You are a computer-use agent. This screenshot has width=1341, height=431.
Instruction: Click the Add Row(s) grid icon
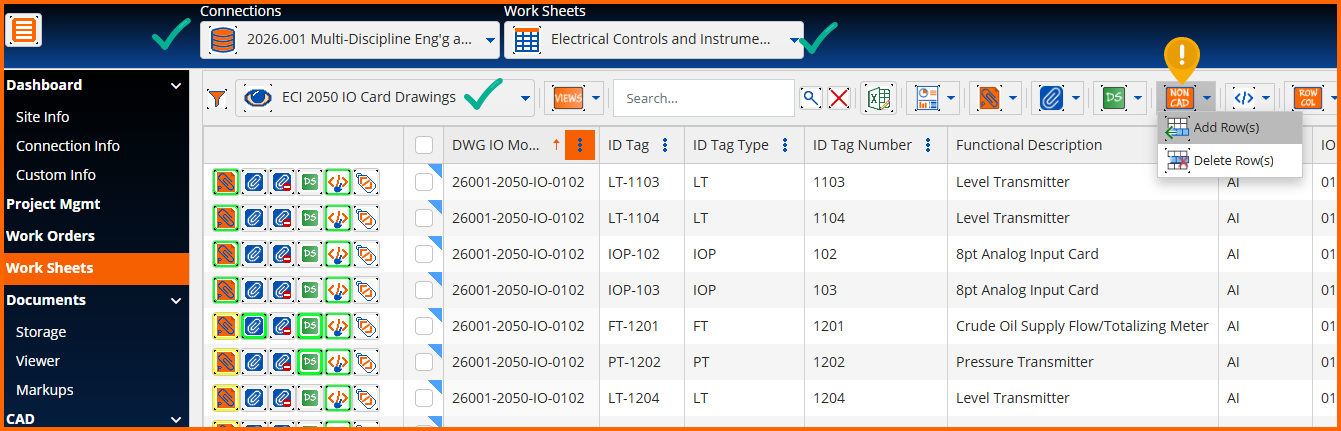1177,128
